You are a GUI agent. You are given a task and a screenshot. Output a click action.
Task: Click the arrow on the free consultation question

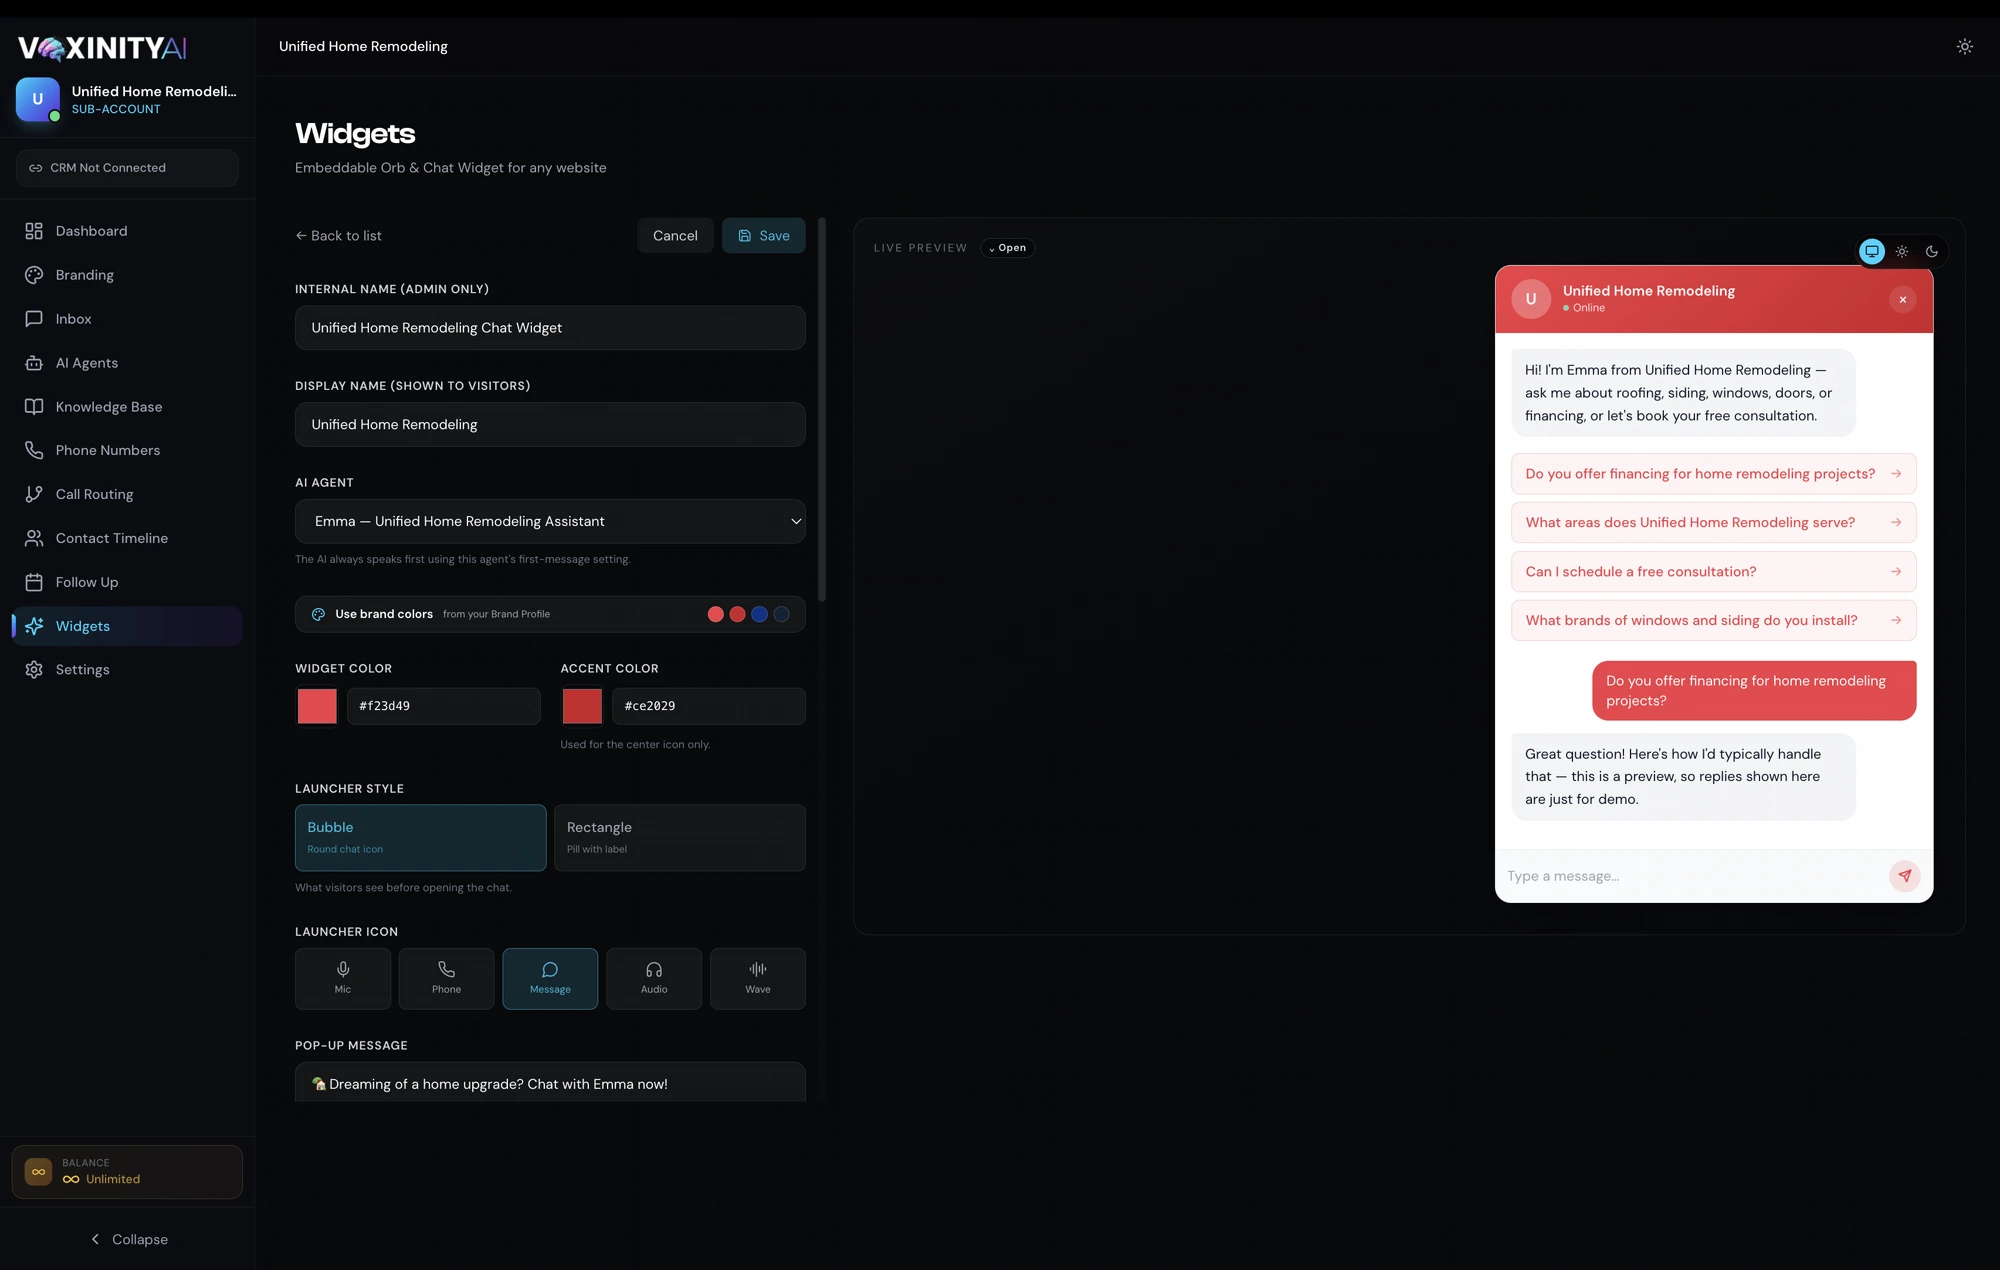(1895, 571)
